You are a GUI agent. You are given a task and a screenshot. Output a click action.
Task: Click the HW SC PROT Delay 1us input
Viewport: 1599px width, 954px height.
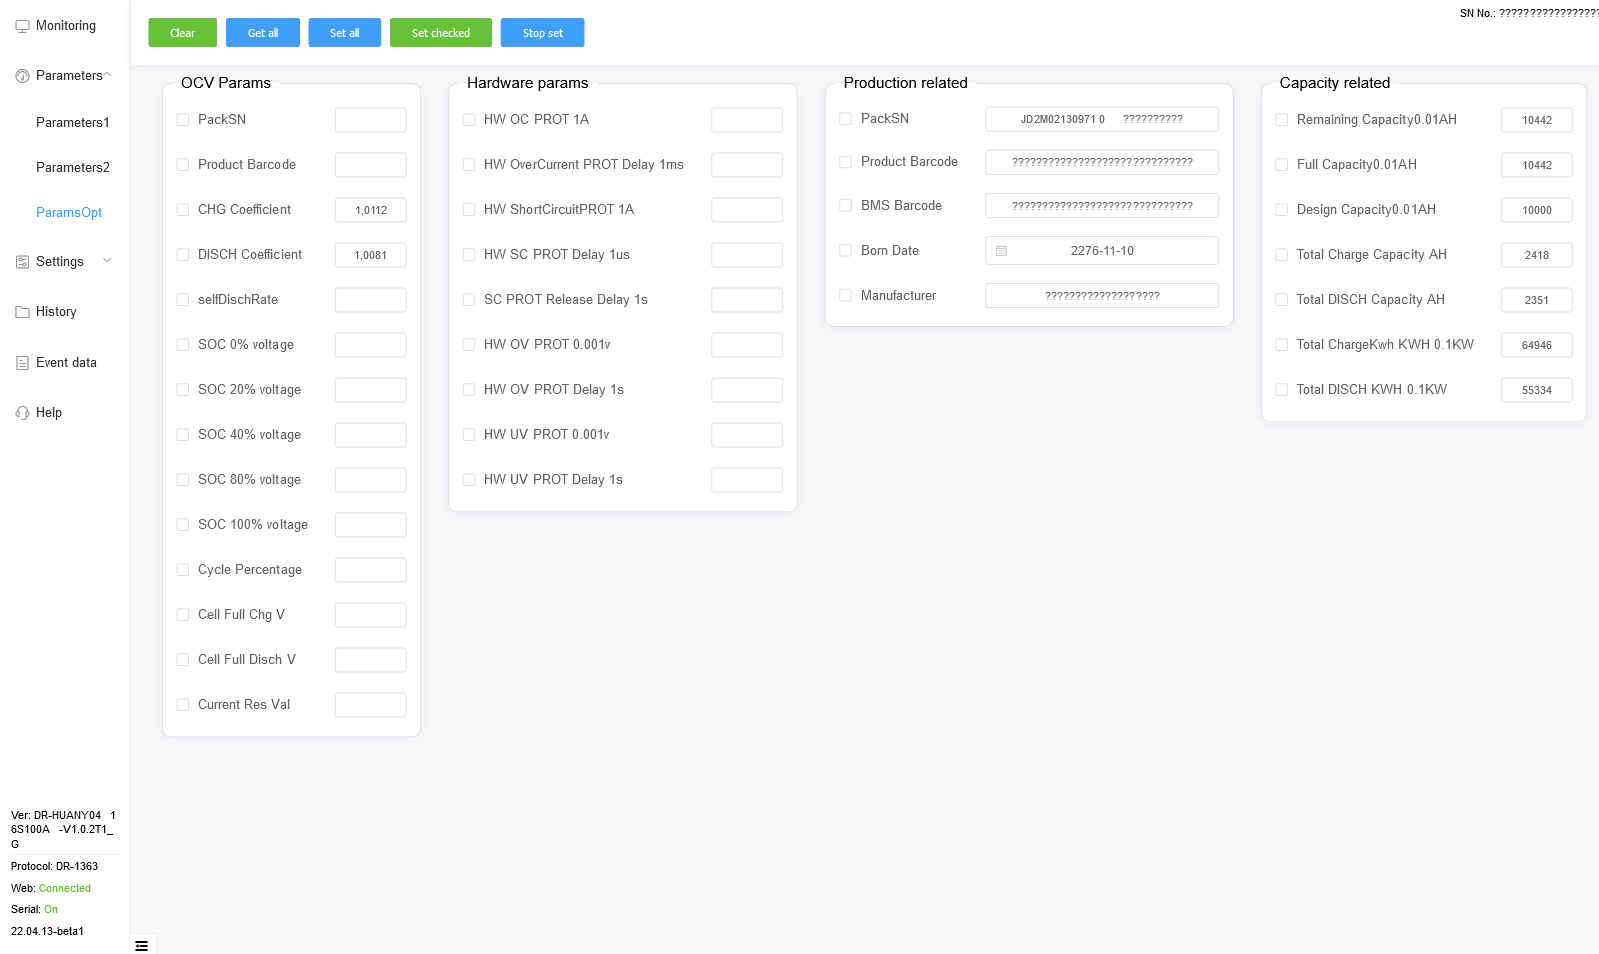(747, 255)
